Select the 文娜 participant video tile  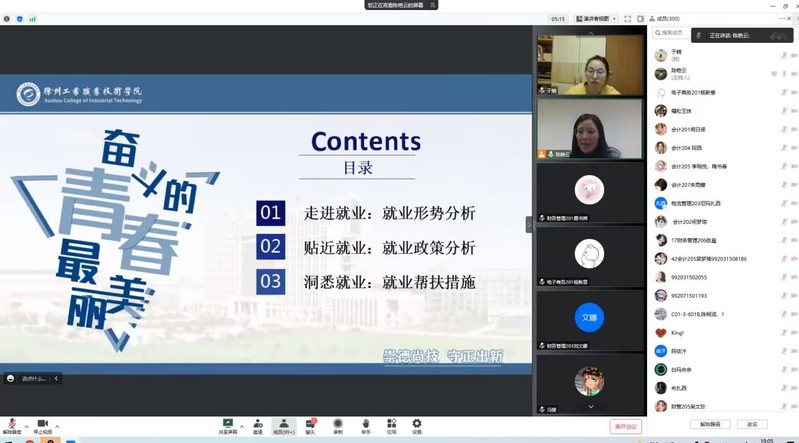(x=589, y=317)
